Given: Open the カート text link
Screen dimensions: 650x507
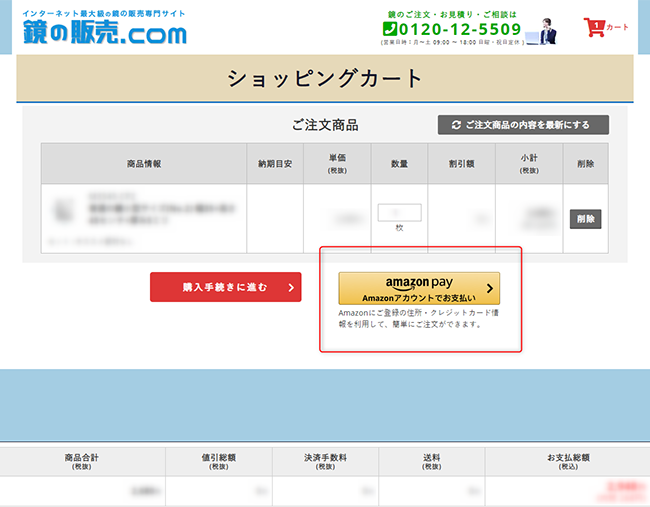Looking at the screenshot, I should [x=618, y=28].
